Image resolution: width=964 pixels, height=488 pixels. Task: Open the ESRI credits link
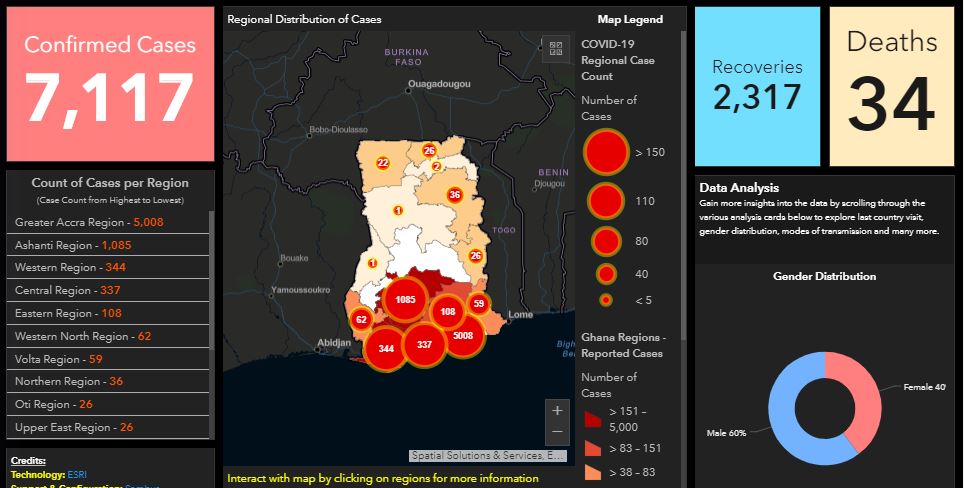[79, 474]
